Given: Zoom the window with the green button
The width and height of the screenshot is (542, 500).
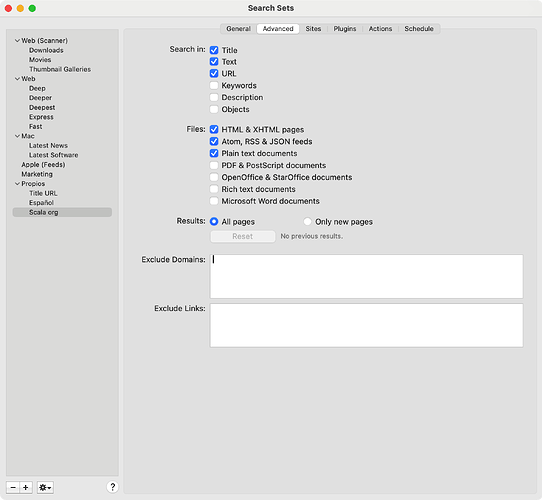Looking at the screenshot, I should (x=32, y=8).
